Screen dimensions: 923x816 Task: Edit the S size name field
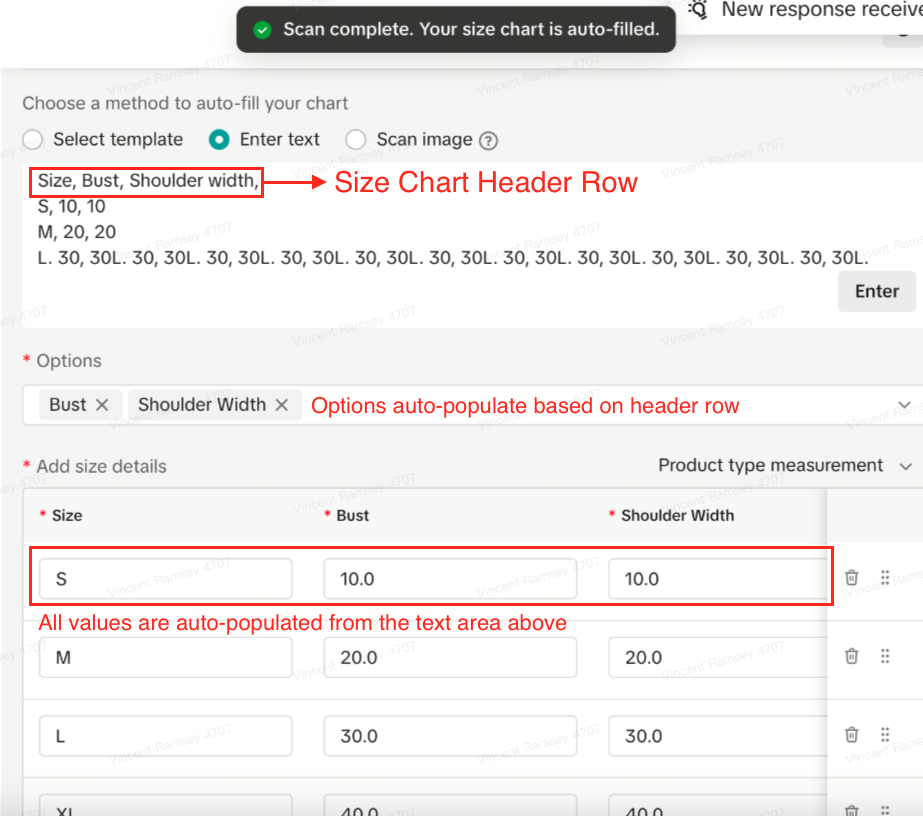tap(166, 579)
